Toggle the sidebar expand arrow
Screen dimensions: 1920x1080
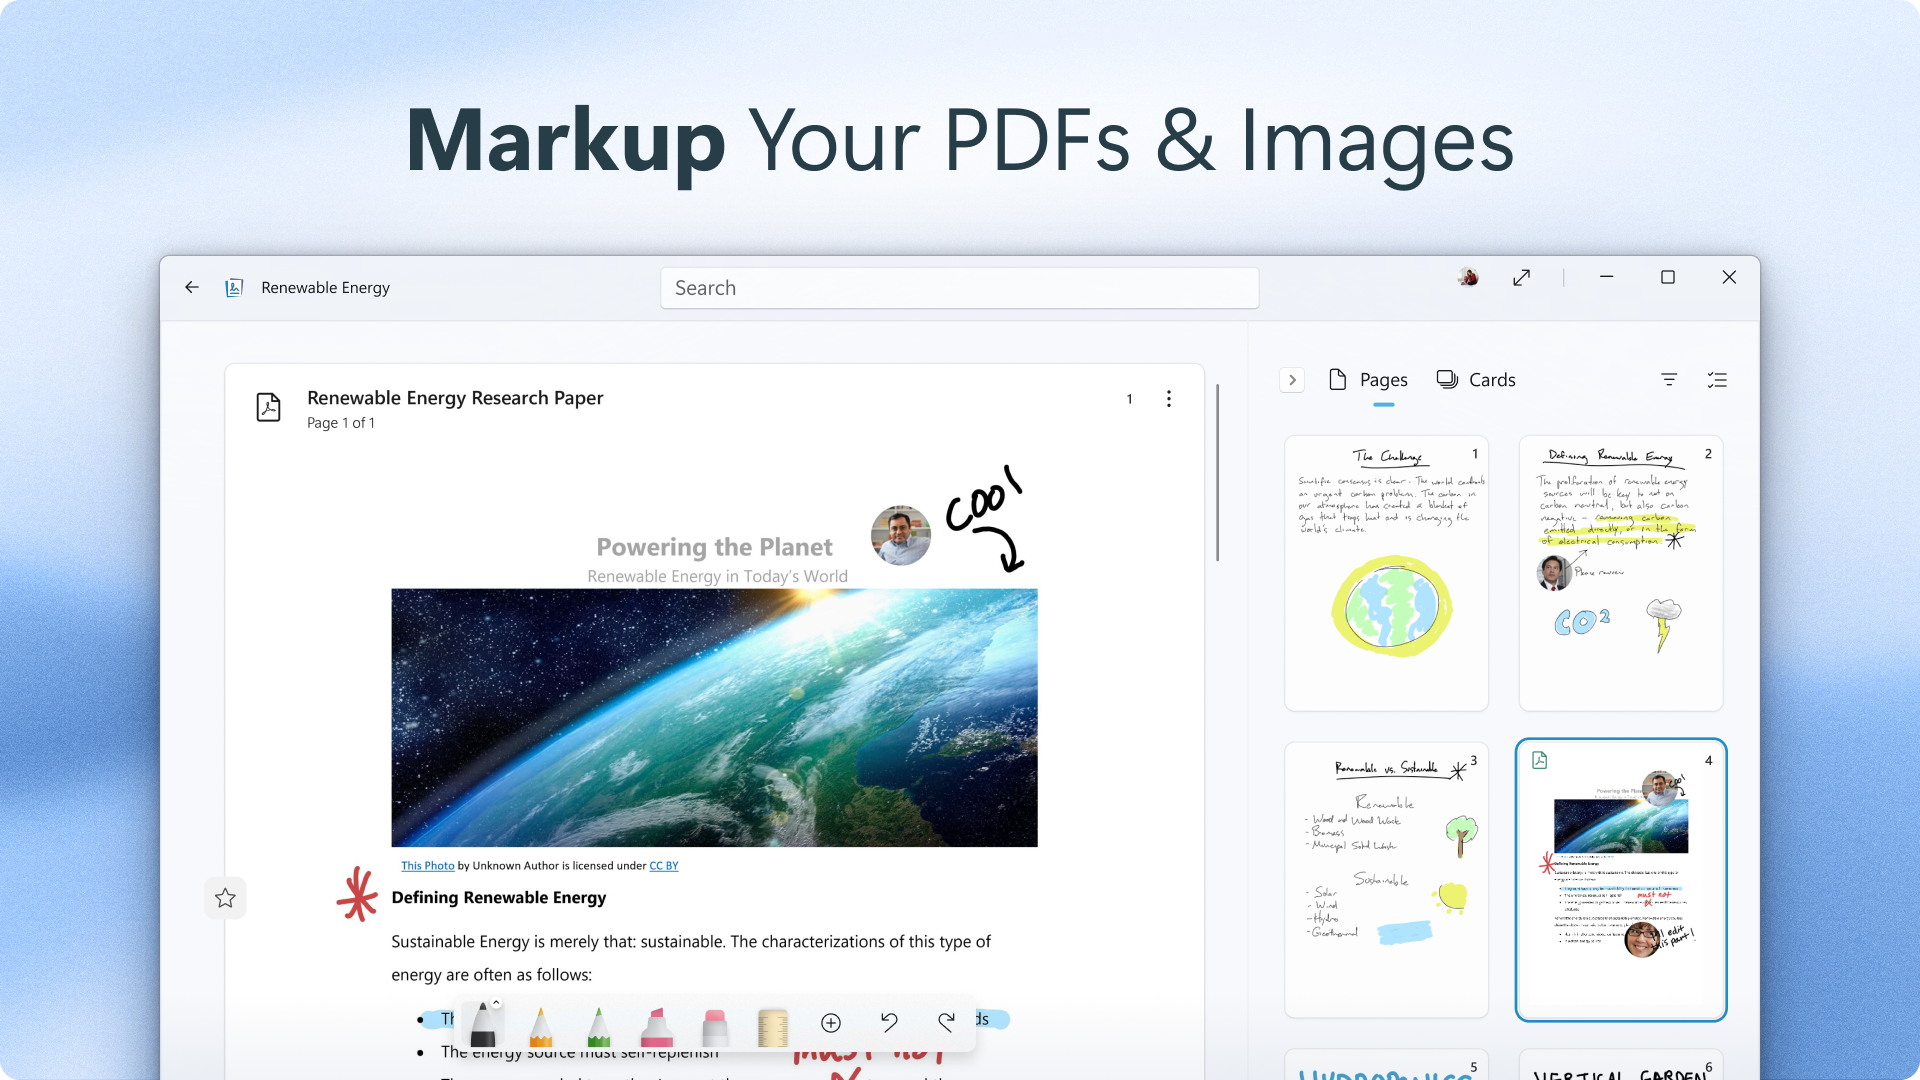pos(1291,380)
